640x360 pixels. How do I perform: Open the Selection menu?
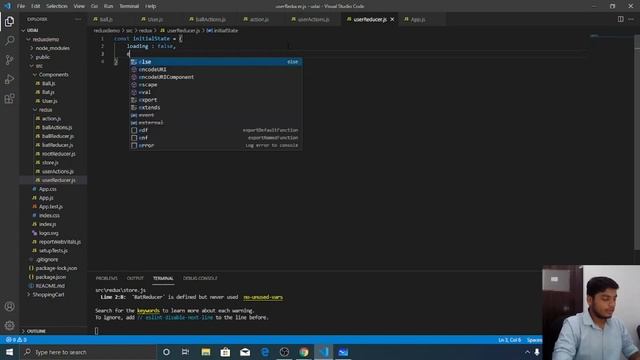(57, 6)
